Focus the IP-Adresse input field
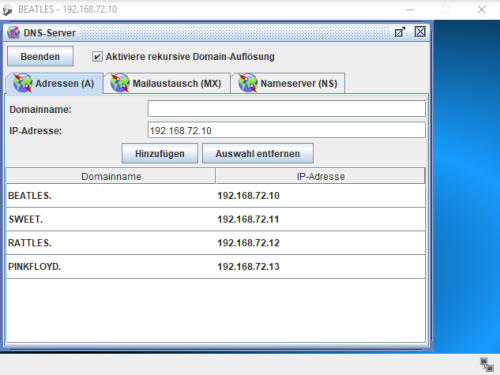The width and height of the screenshot is (500, 375). [x=287, y=130]
